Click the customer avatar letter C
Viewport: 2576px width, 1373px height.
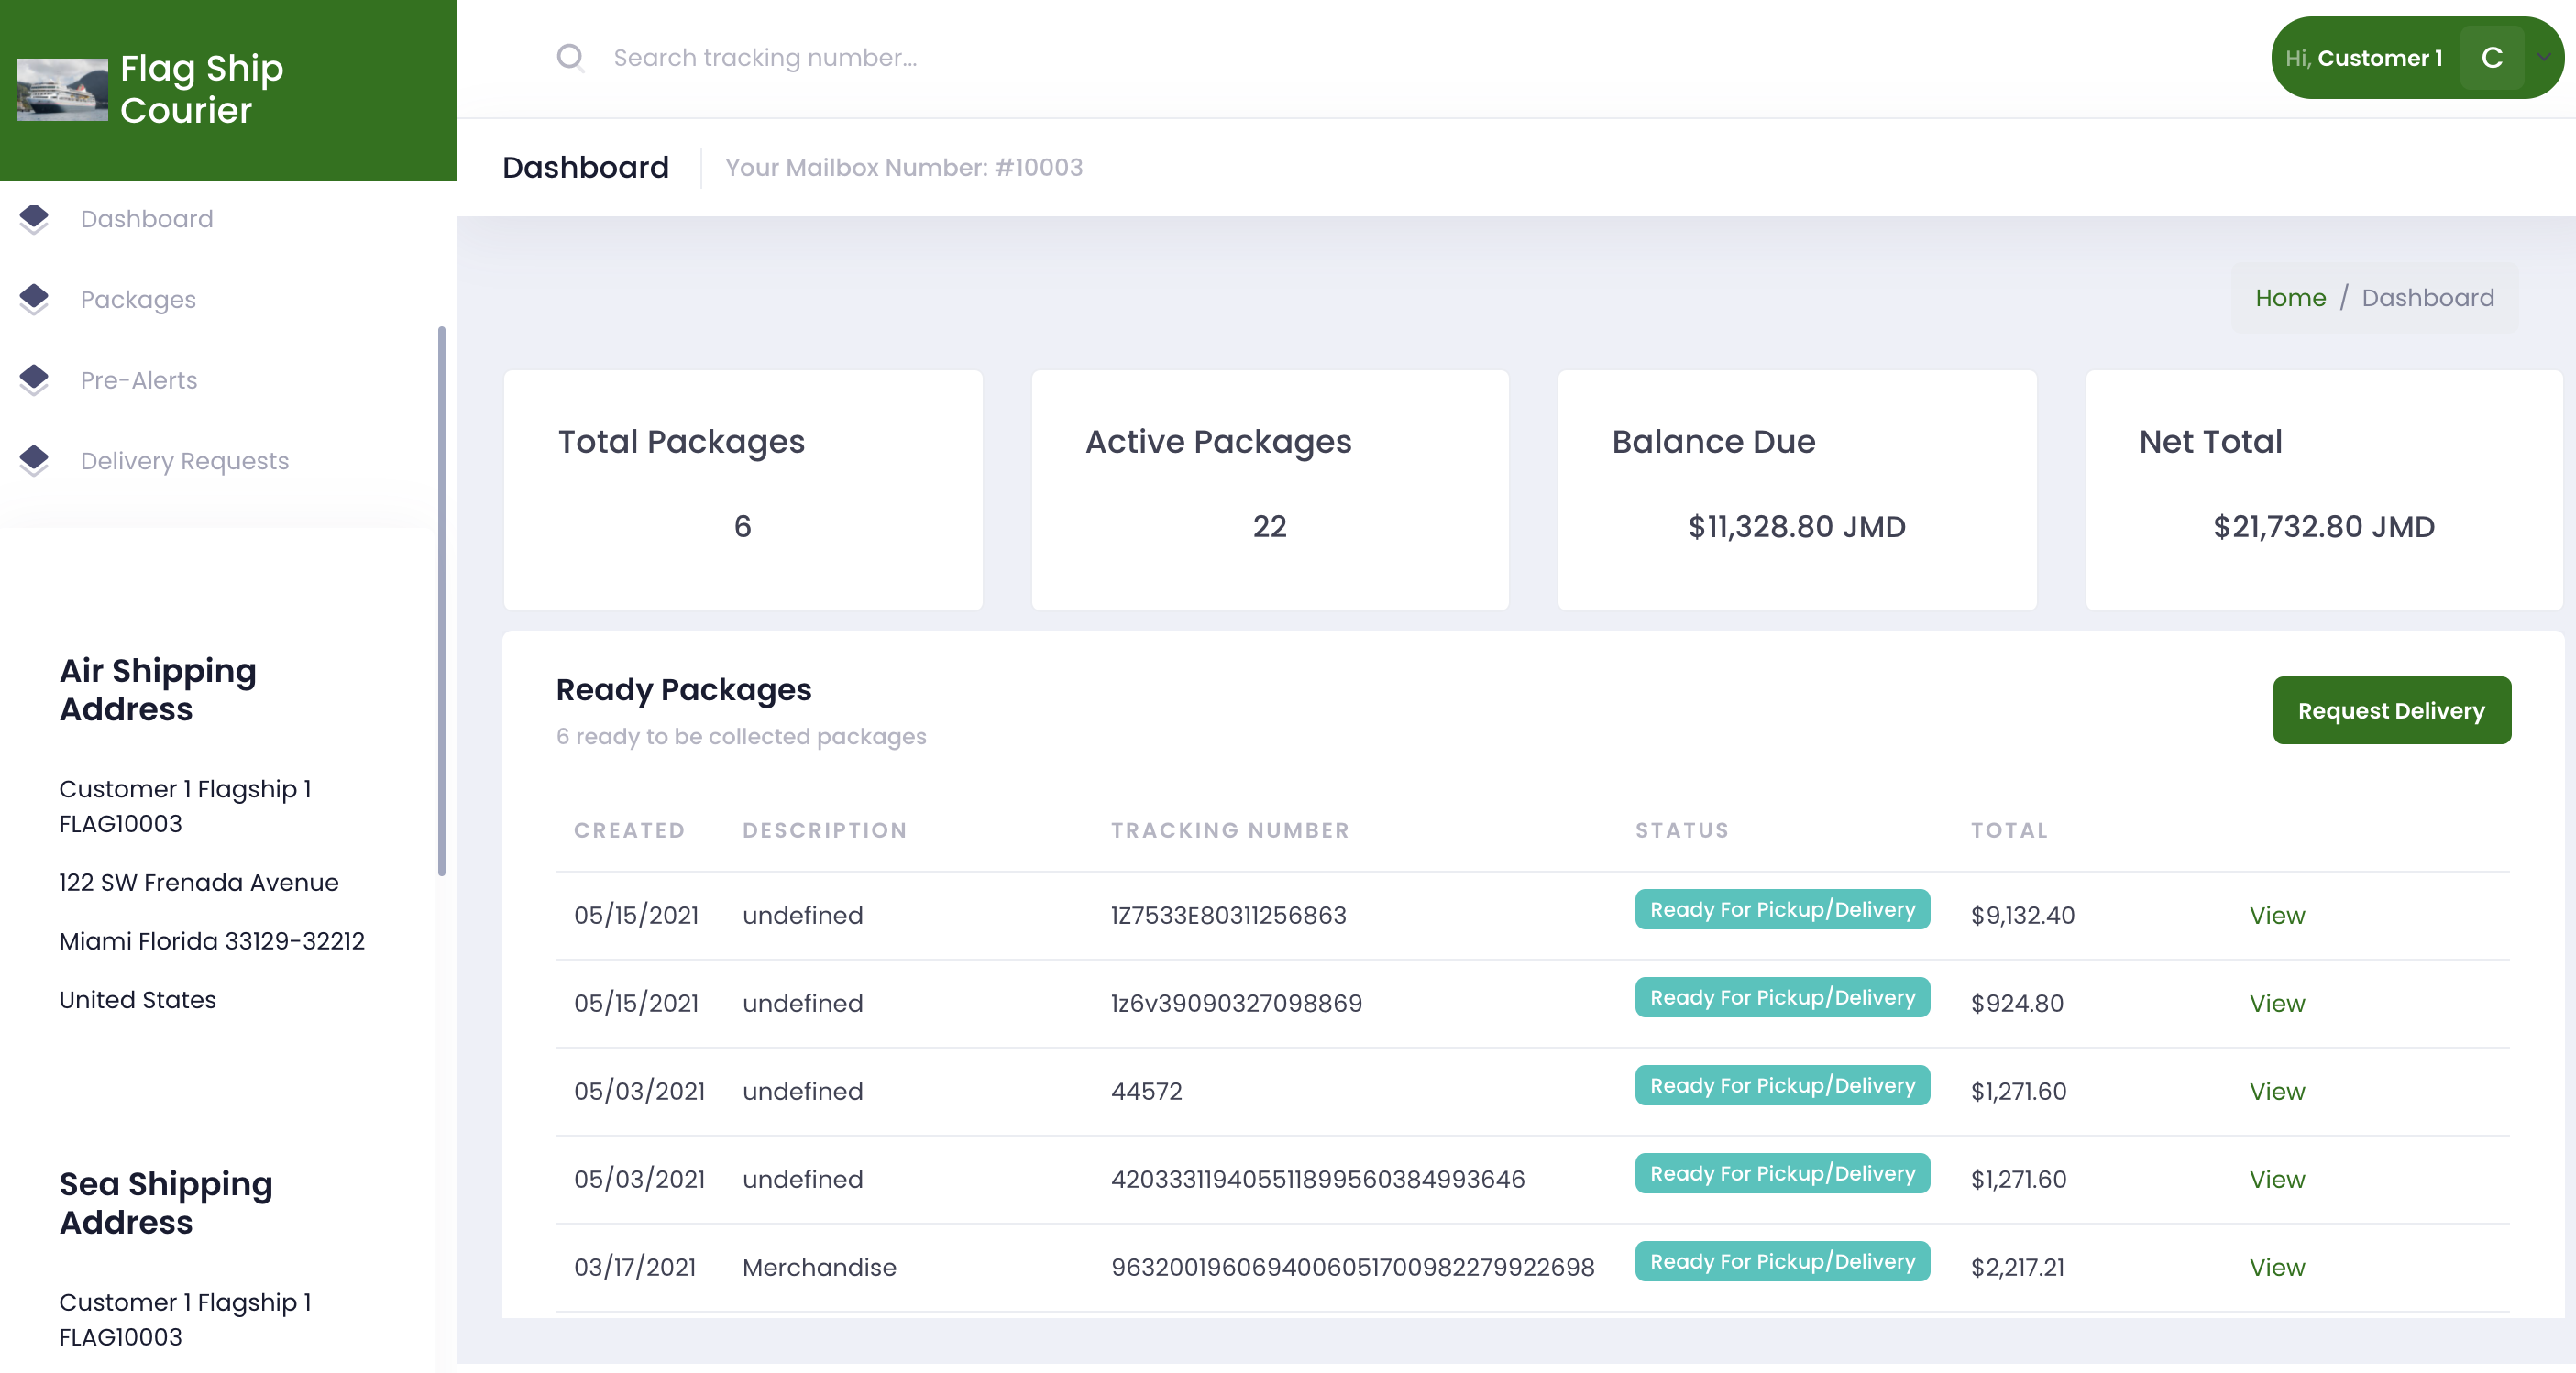pos(2491,58)
